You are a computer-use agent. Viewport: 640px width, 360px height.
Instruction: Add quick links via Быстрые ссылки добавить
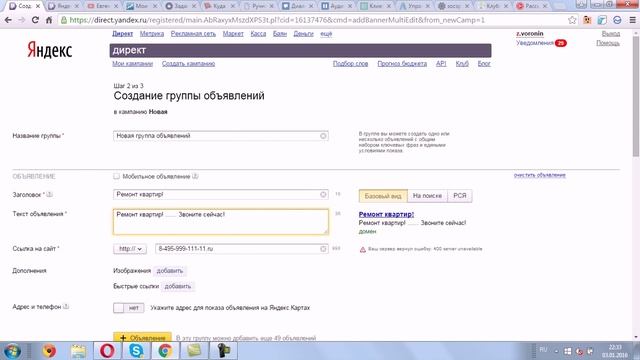pyautogui.click(x=178, y=286)
